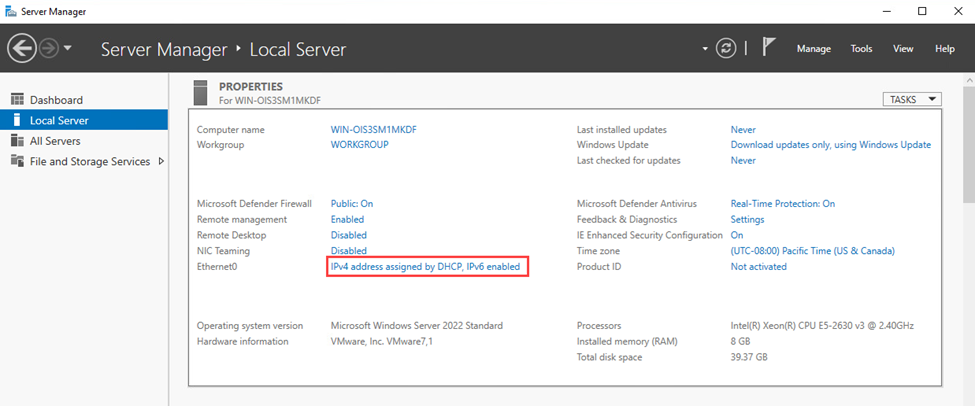Click the PROPERTIES server tower icon

200,92
